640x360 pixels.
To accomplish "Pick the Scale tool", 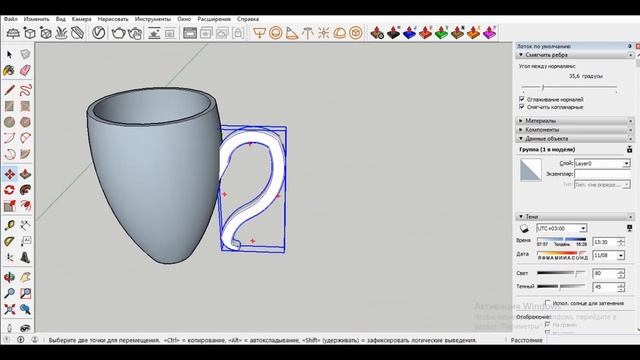I will tap(9, 206).
